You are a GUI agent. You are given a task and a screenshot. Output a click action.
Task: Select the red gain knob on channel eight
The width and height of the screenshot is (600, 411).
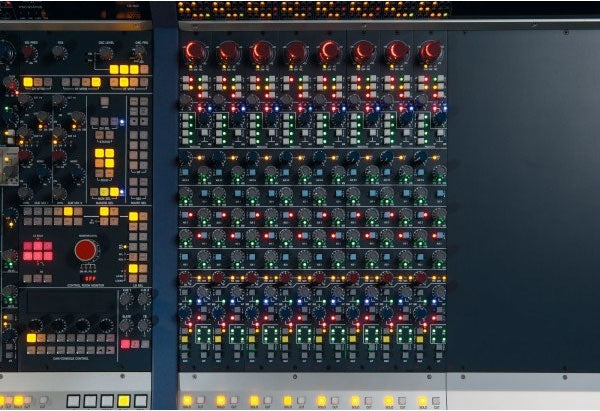(x=431, y=51)
